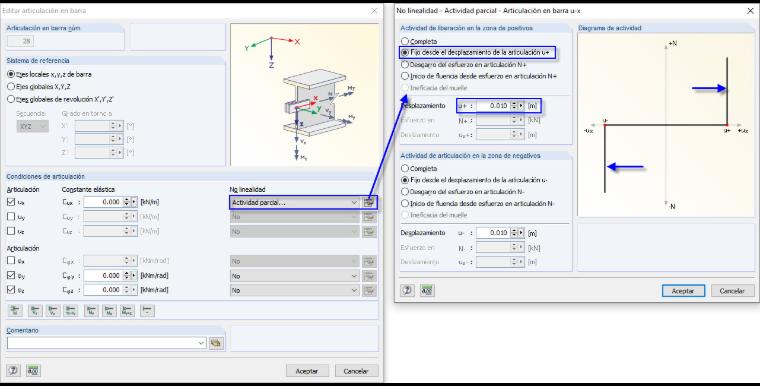This screenshot has height=386, width=760.
Task: Click arrow button next to u+ displacement
Action: click(521, 105)
